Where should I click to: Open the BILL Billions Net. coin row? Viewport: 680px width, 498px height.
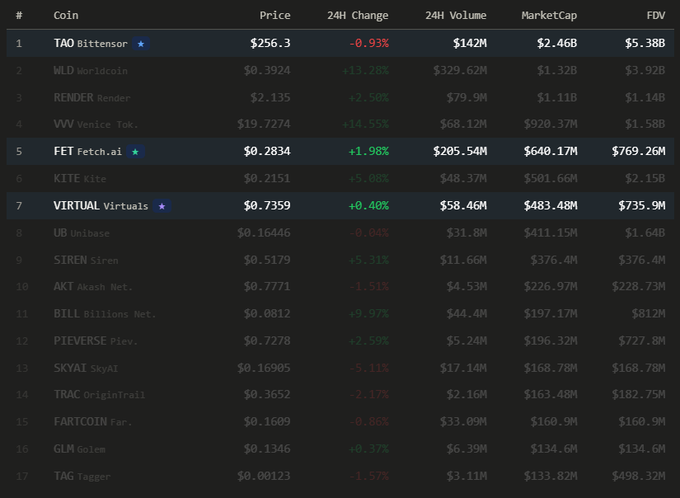tap(340, 314)
